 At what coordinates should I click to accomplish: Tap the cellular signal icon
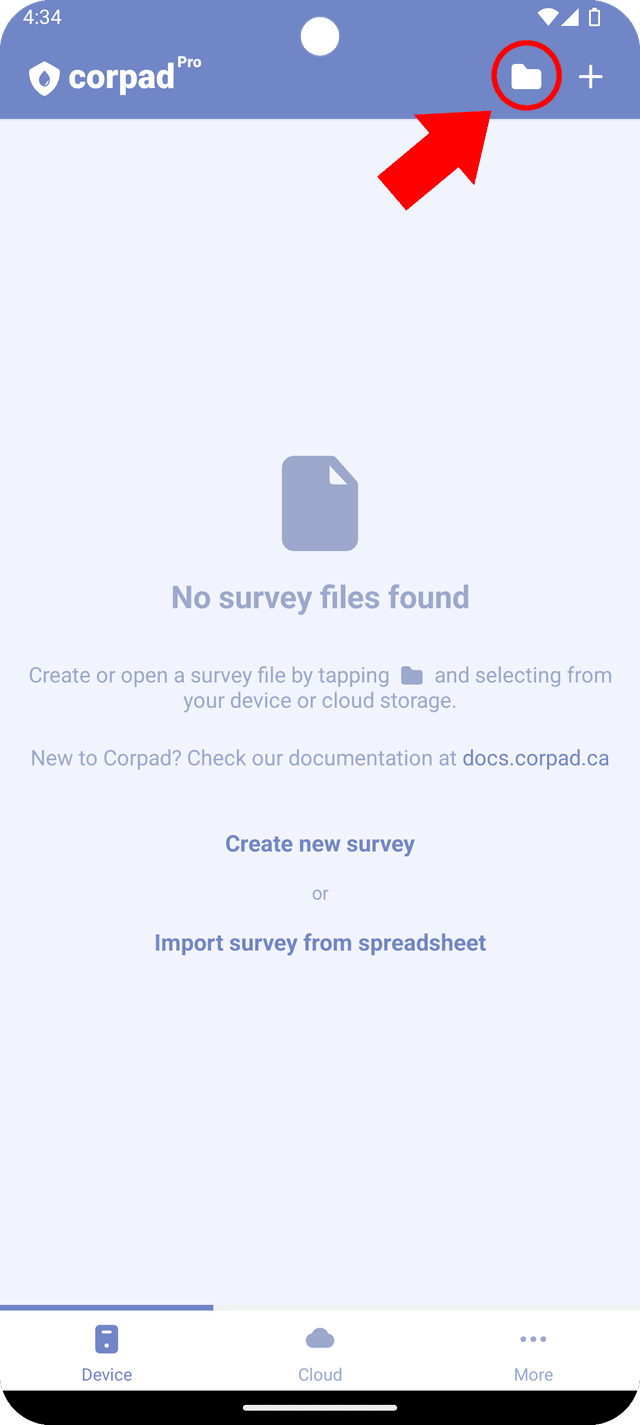[x=570, y=17]
